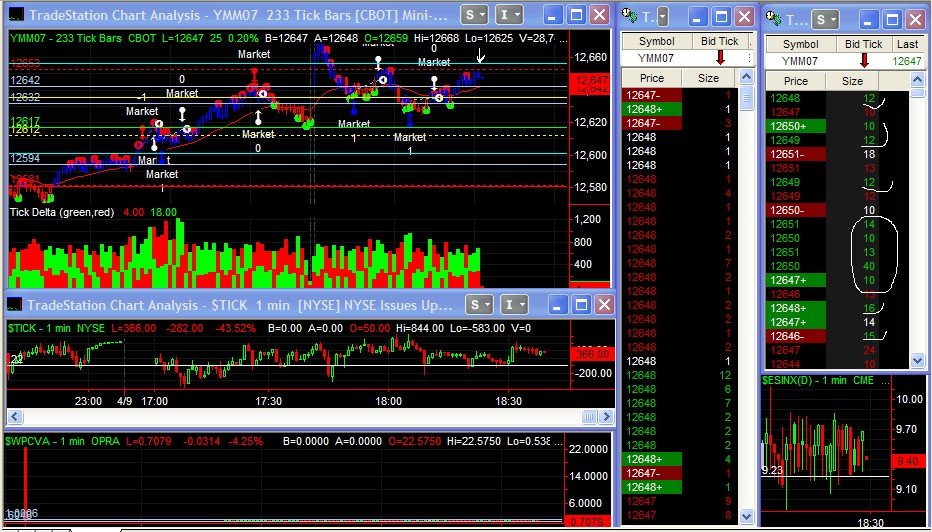This screenshot has width=932, height=532.
Task: Open the I dropdown in the $TICK chart title bar
Action: coord(515,305)
